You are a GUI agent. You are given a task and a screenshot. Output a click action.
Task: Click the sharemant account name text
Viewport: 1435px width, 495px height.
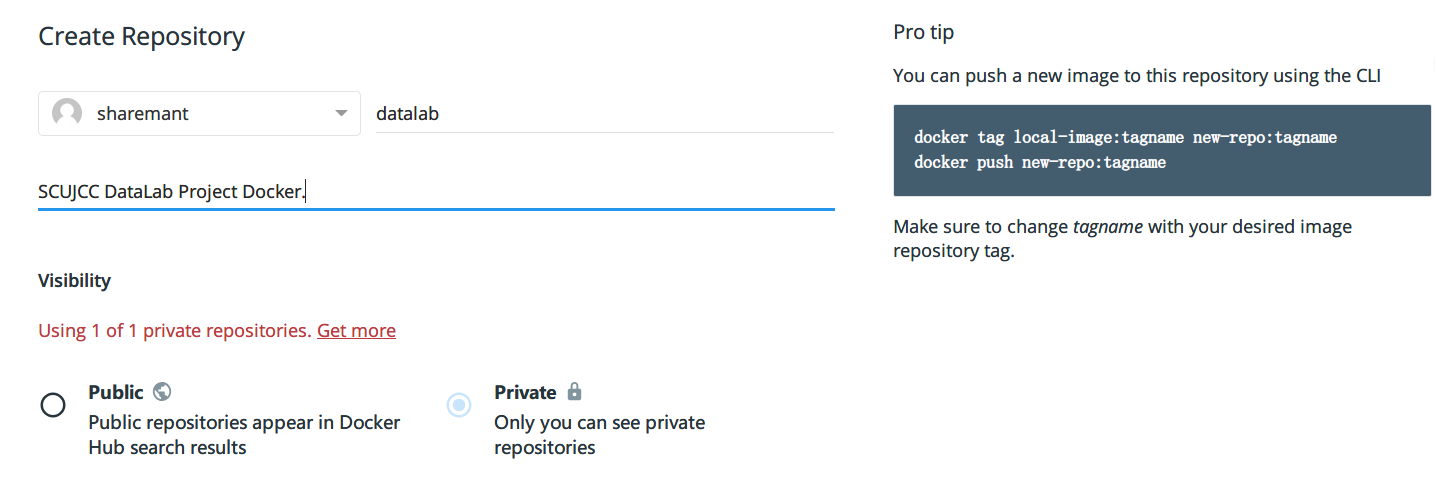[143, 114]
